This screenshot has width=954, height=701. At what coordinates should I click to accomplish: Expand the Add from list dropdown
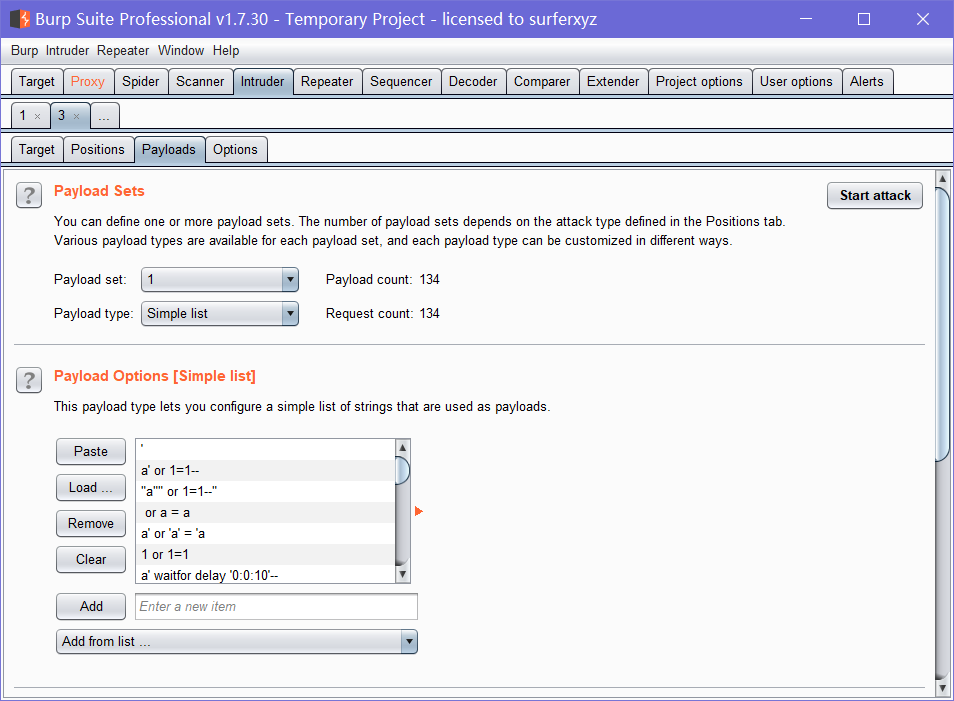pyautogui.click(x=237, y=641)
